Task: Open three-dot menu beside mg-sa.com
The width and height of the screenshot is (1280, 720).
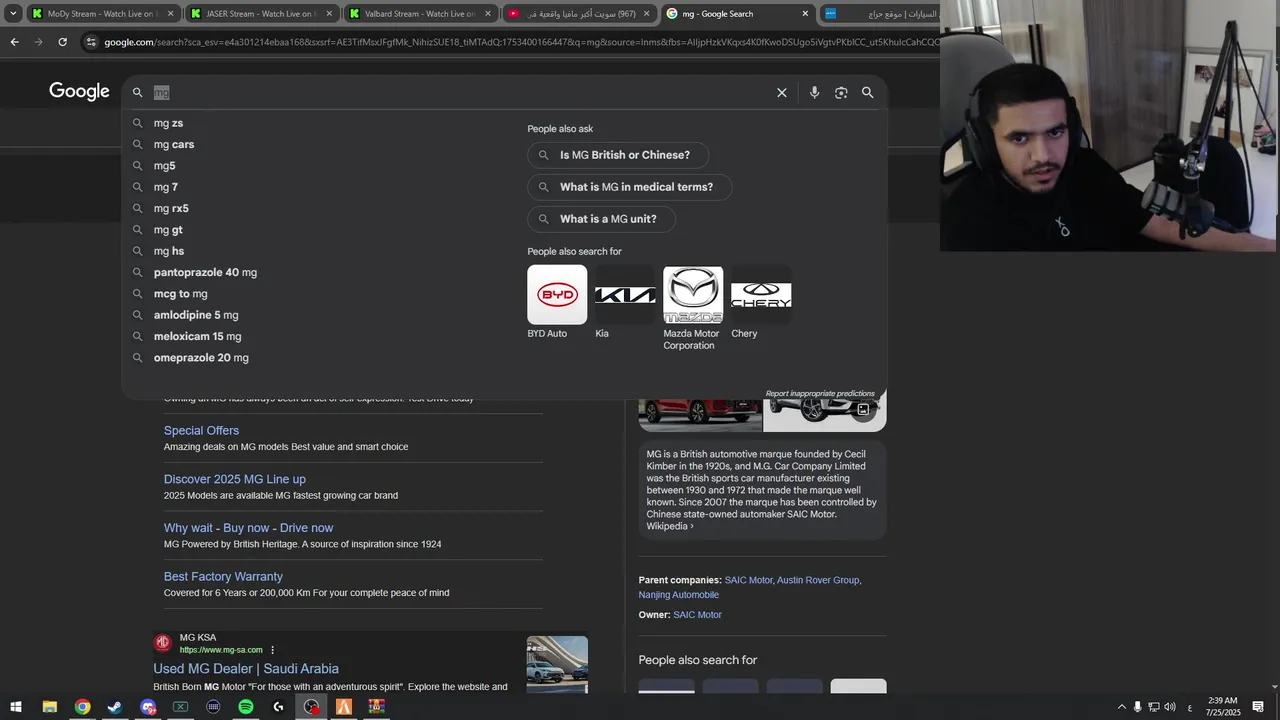Action: tap(272, 650)
